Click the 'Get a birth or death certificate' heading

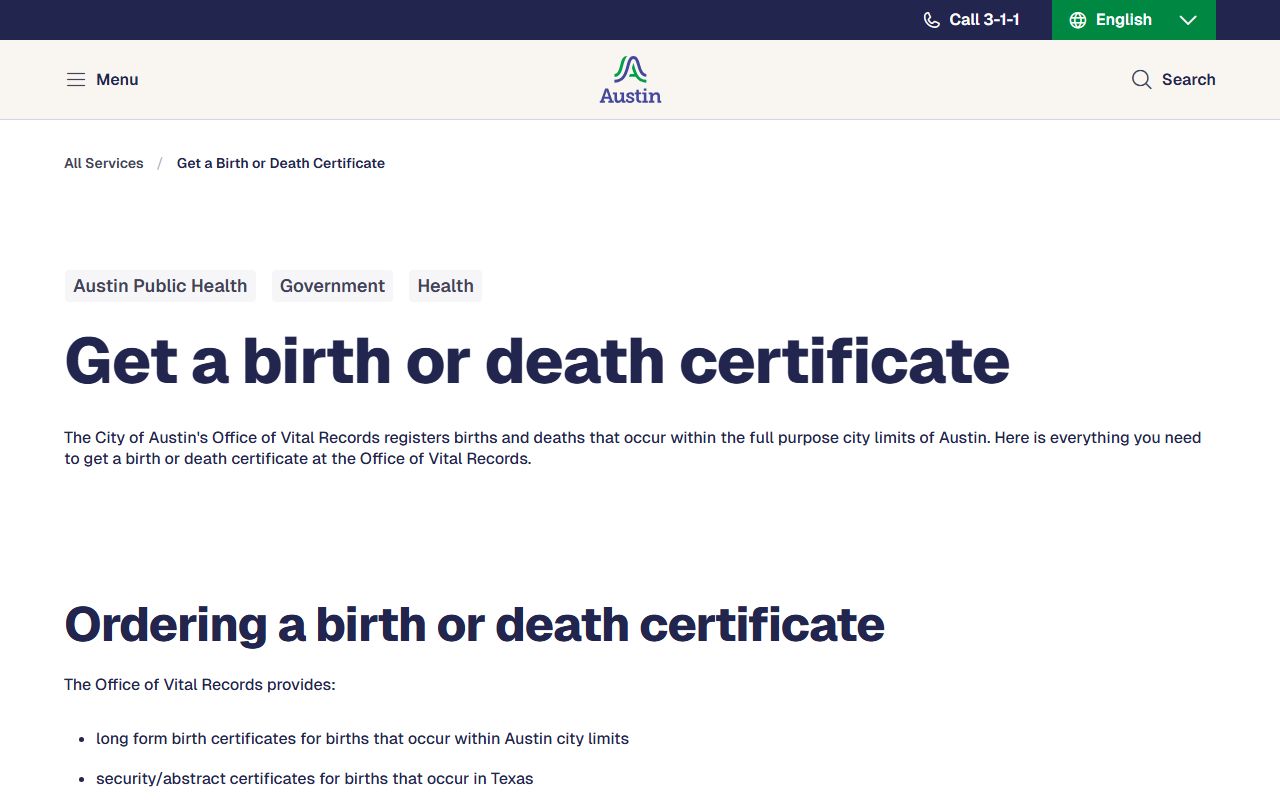tap(537, 360)
